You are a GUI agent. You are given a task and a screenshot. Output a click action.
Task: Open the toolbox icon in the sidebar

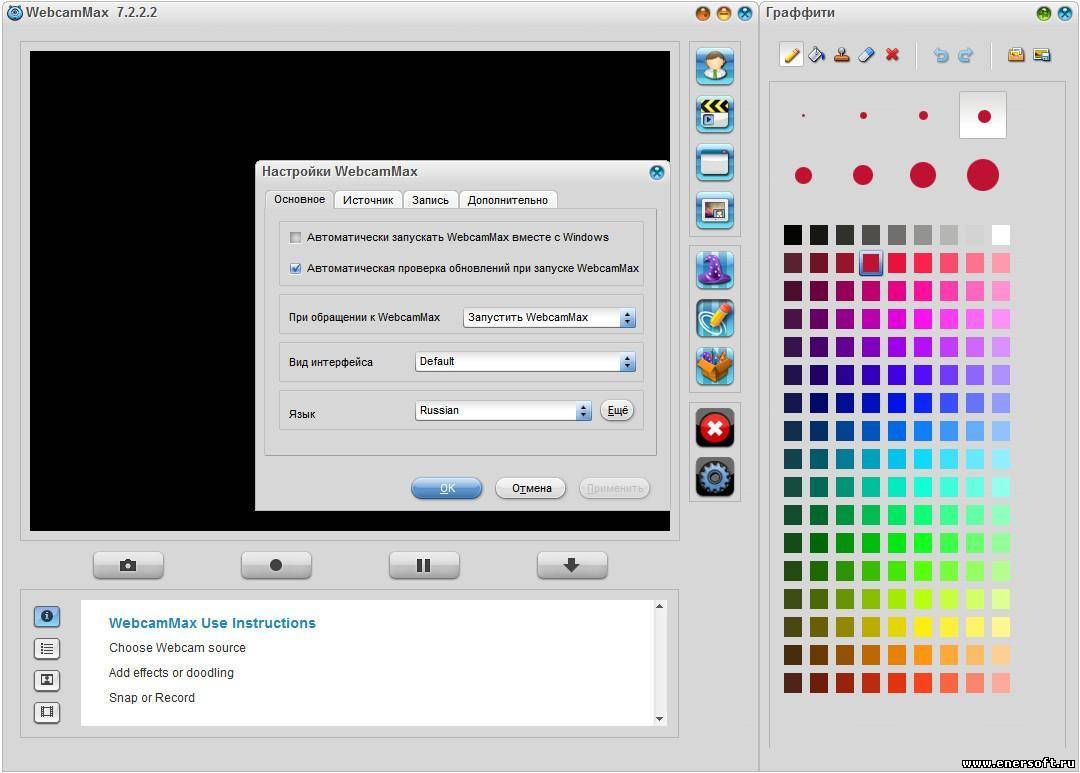pyautogui.click(x=715, y=367)
